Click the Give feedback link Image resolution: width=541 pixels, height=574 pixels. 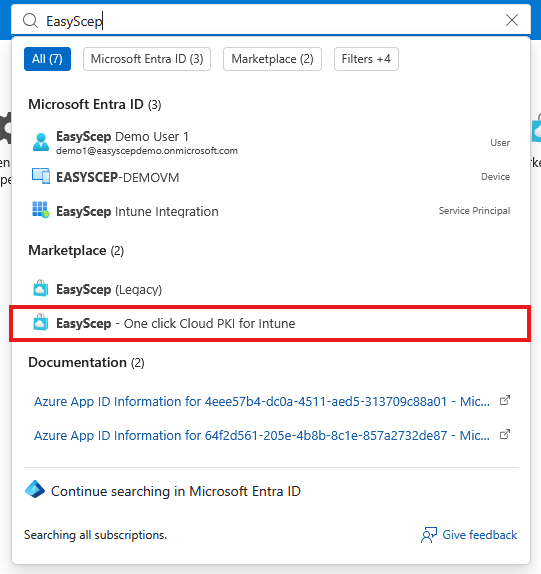pyautogui.click(x=480, y=535)
